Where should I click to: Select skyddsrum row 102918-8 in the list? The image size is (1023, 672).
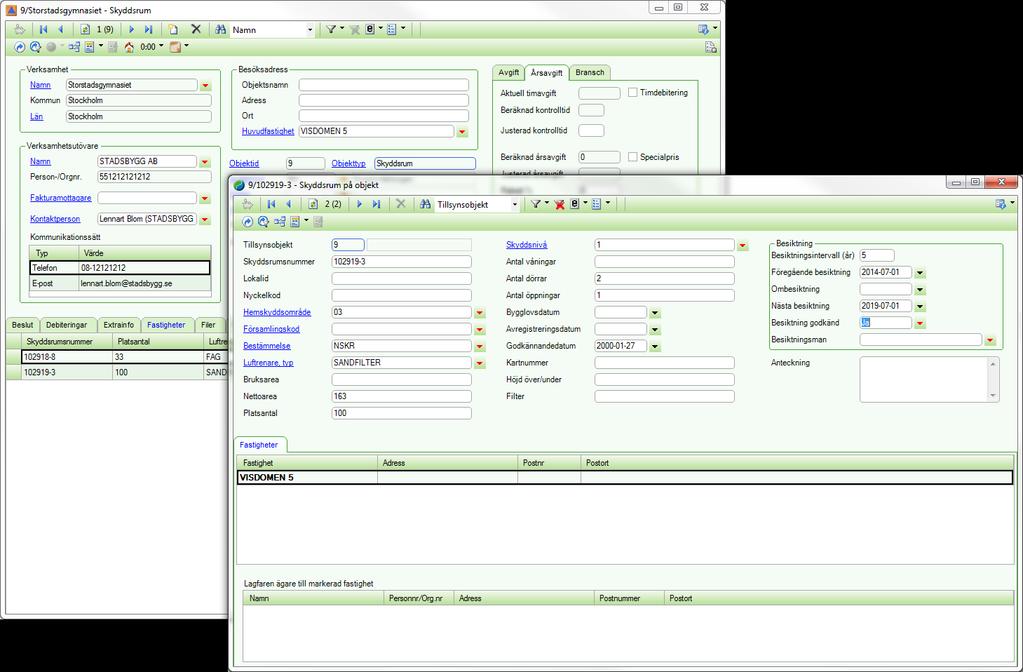click(115, 357)
